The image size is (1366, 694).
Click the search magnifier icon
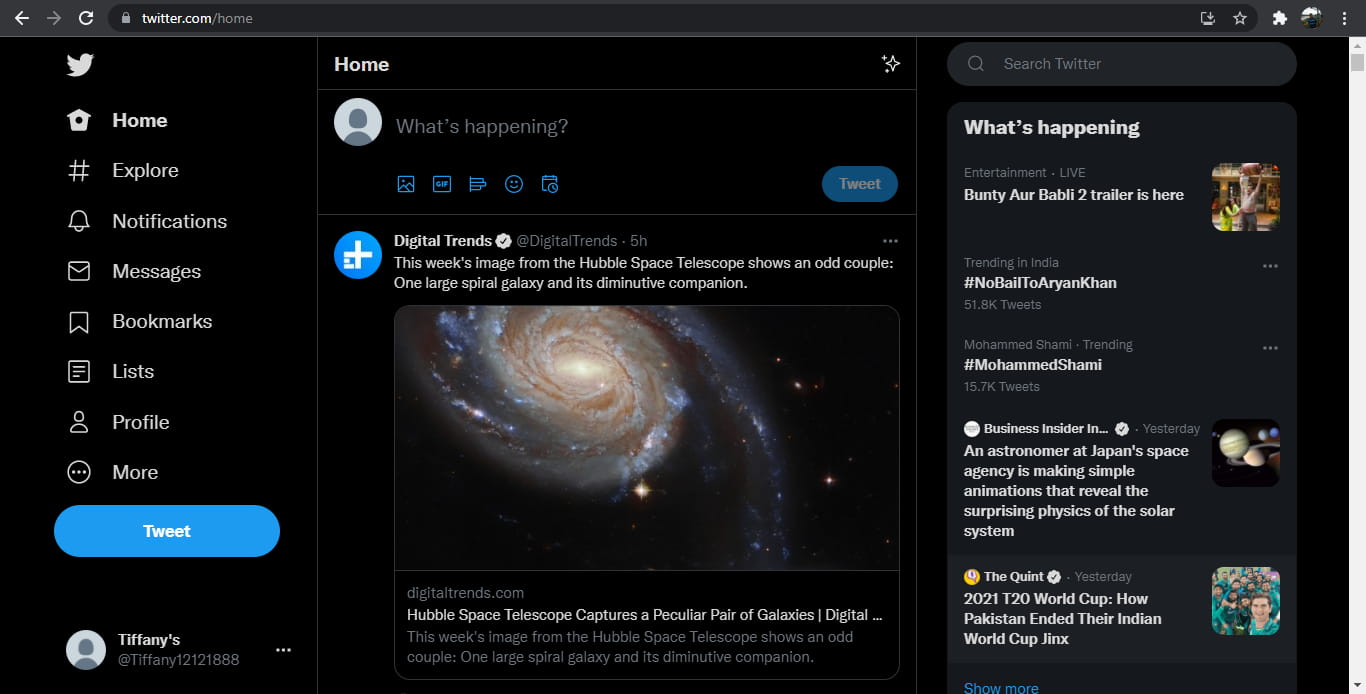click(976, 64)
